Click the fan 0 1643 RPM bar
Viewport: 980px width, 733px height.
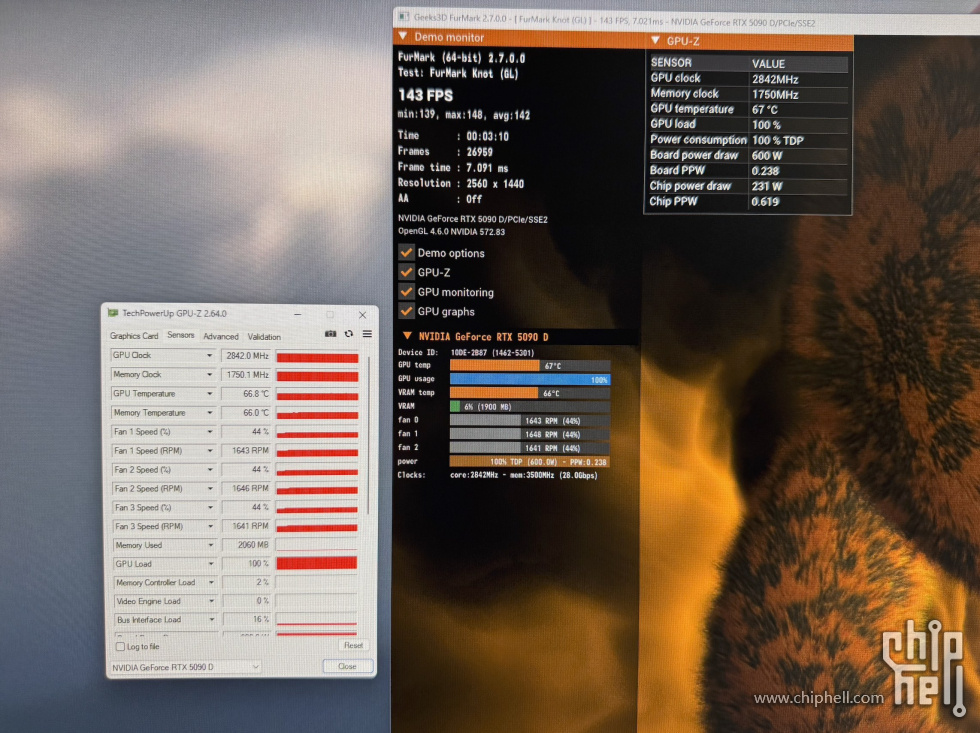(530, 421)
